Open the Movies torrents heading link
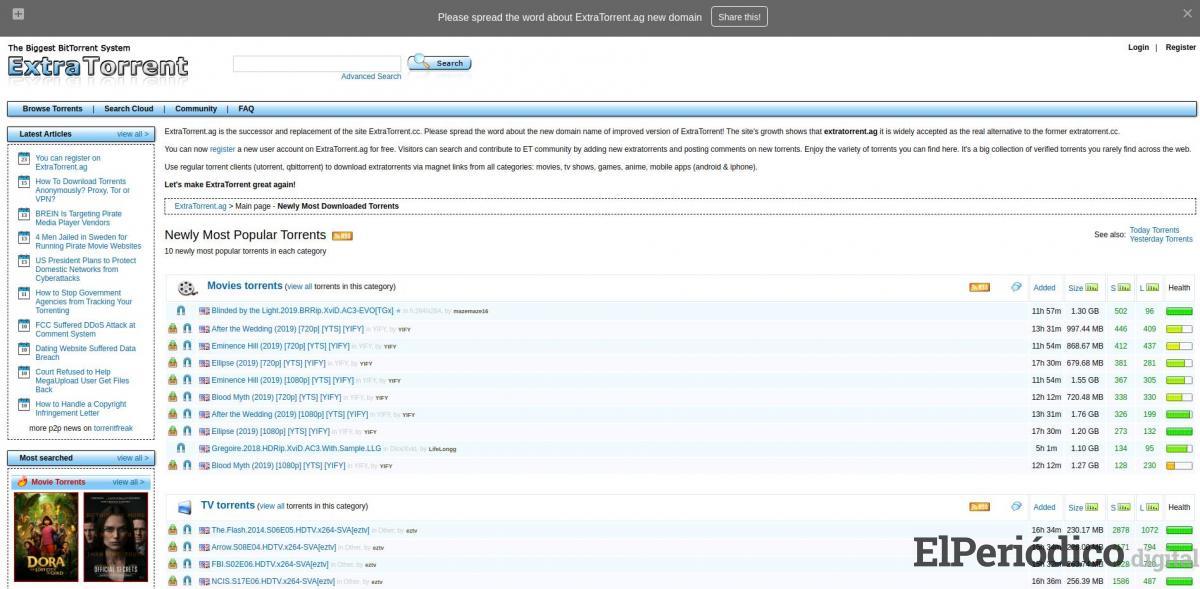Viewport: 1200px width, 589px height. [x=245, y=286]
